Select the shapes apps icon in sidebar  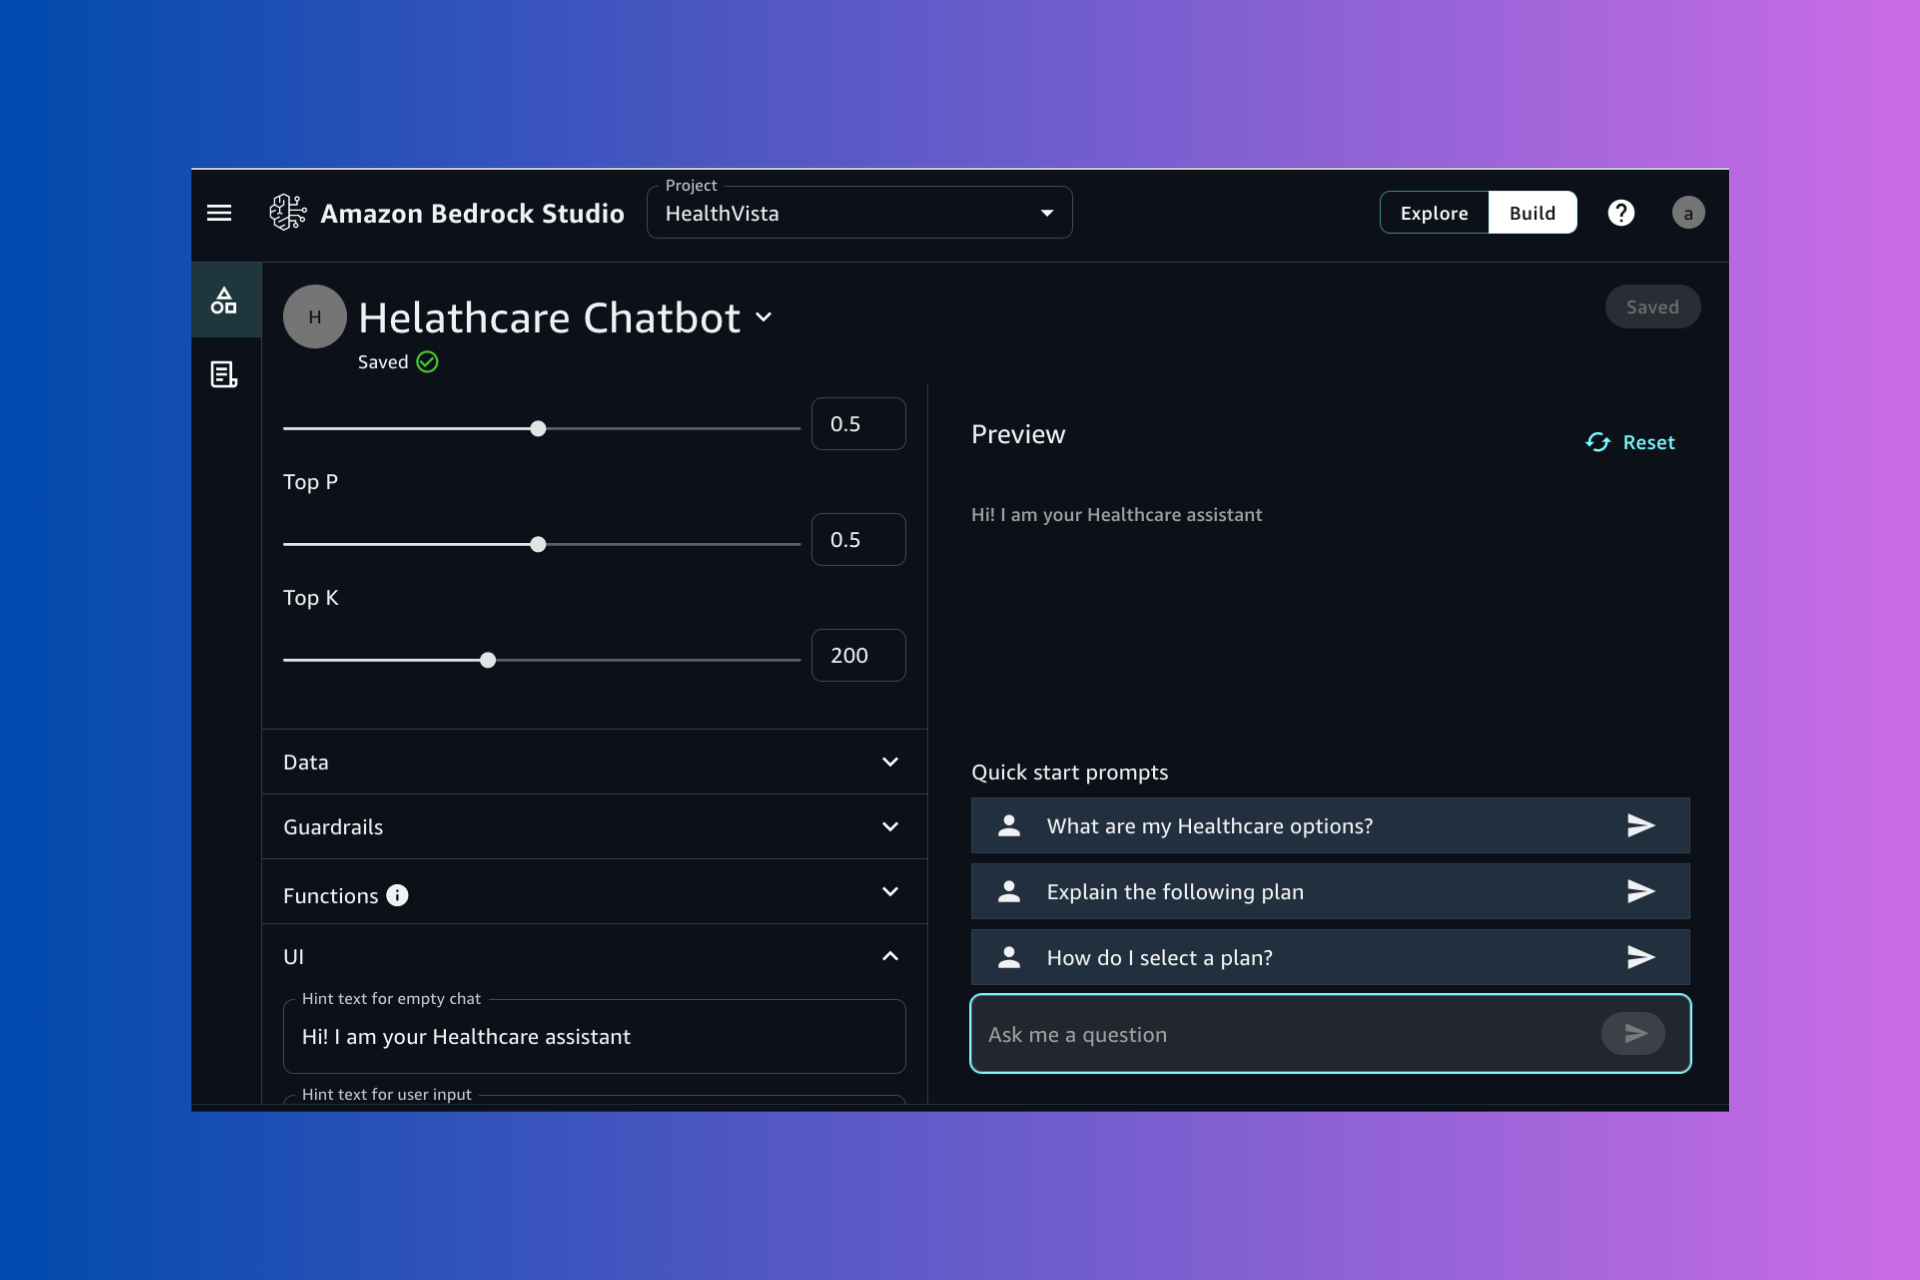tap(224, 300)
